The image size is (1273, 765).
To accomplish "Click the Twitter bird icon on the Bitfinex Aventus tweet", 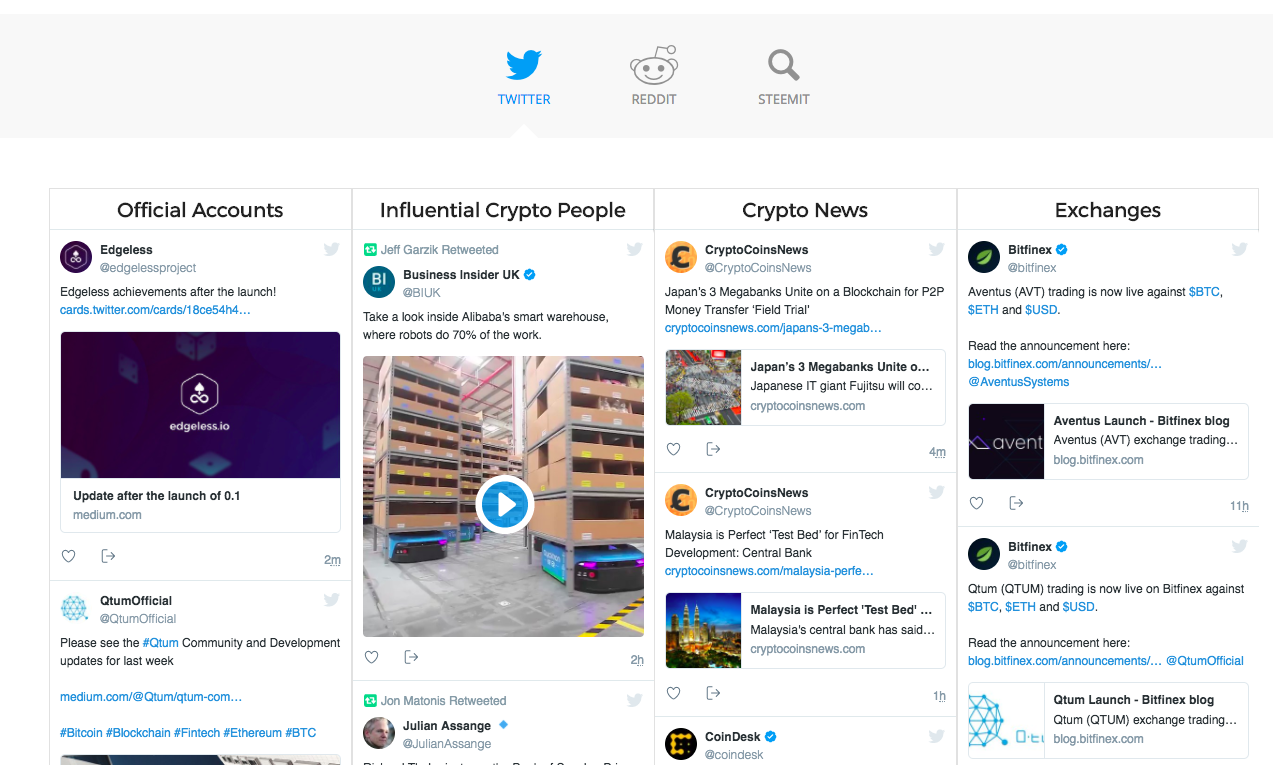I will (x=1239, y=249).
